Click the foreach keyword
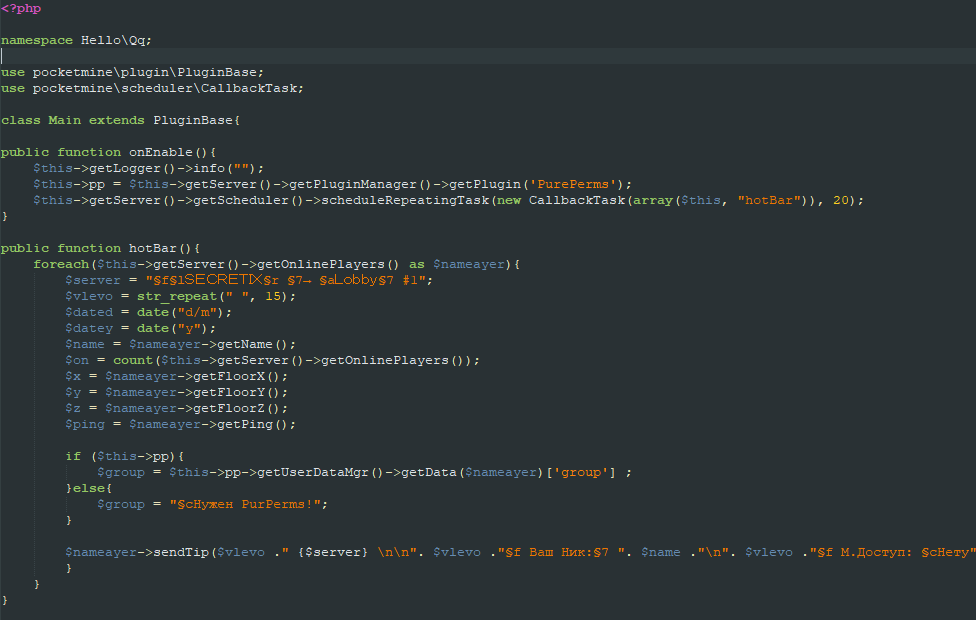The height and width of the screenshot is (620, 976). [61, 264]
